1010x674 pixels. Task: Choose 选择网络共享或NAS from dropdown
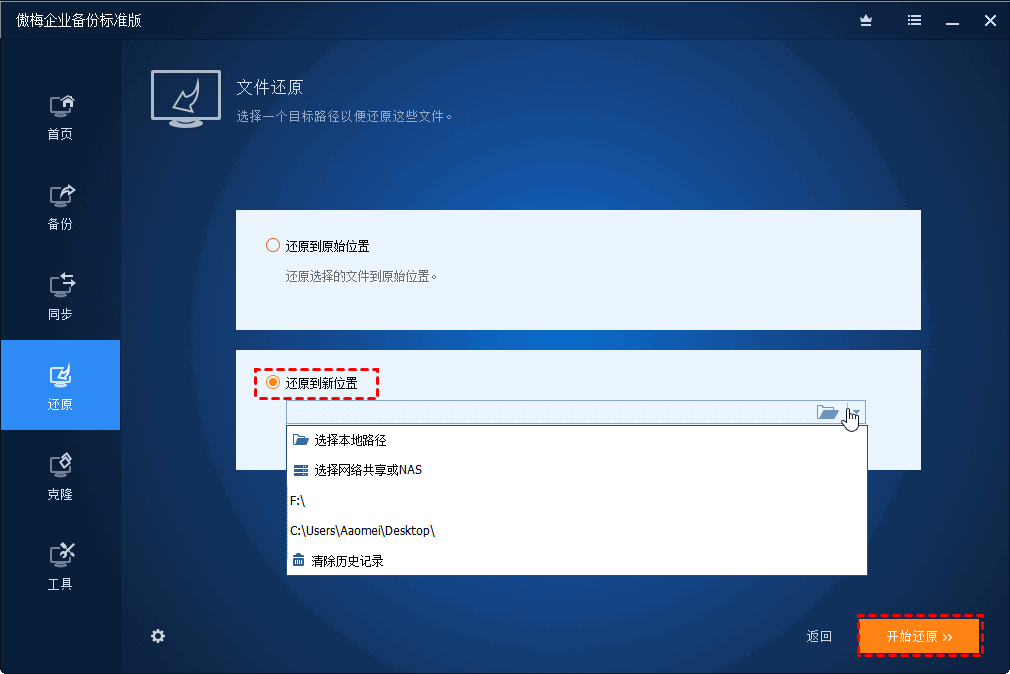click(576, 470)
